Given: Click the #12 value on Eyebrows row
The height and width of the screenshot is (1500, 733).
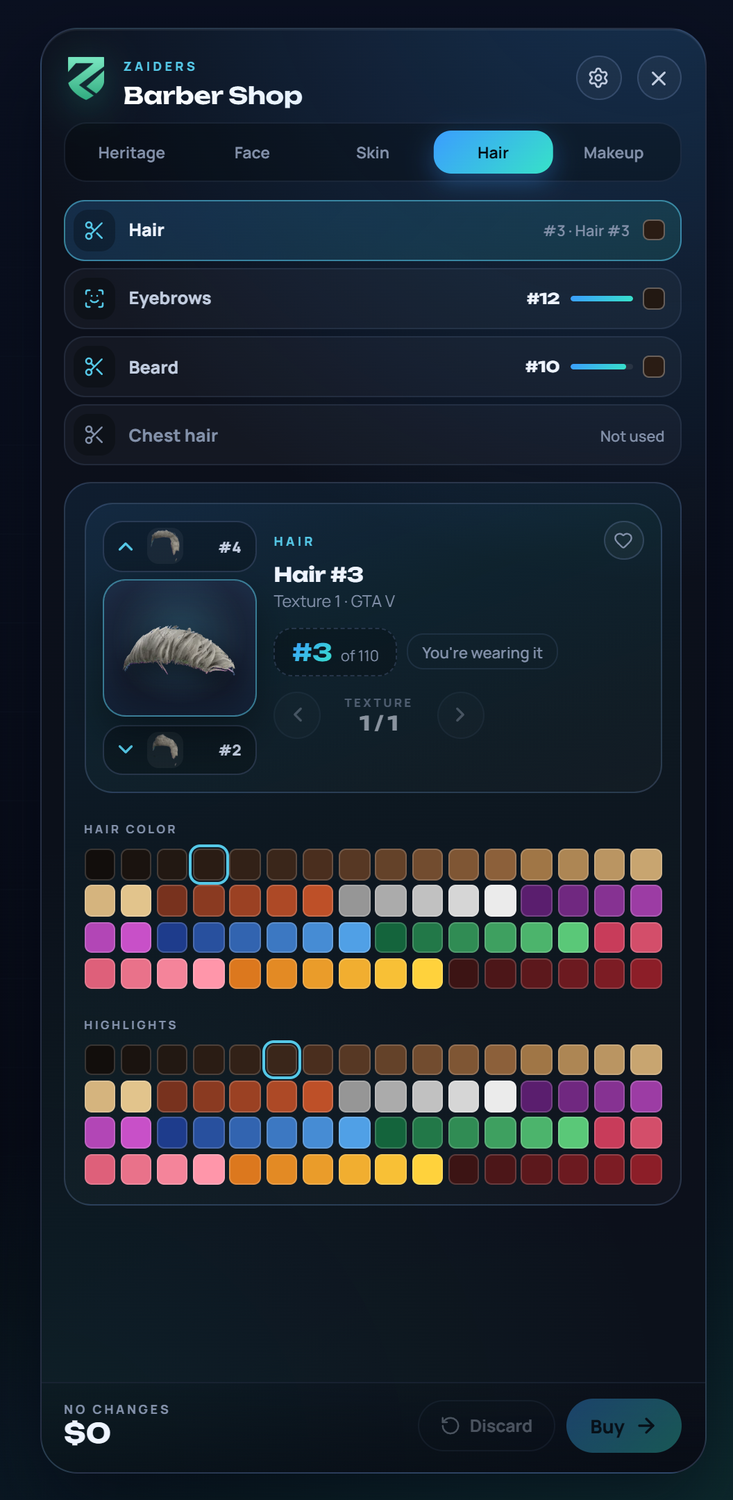Looking at the screenshot, I should [543, 298].
